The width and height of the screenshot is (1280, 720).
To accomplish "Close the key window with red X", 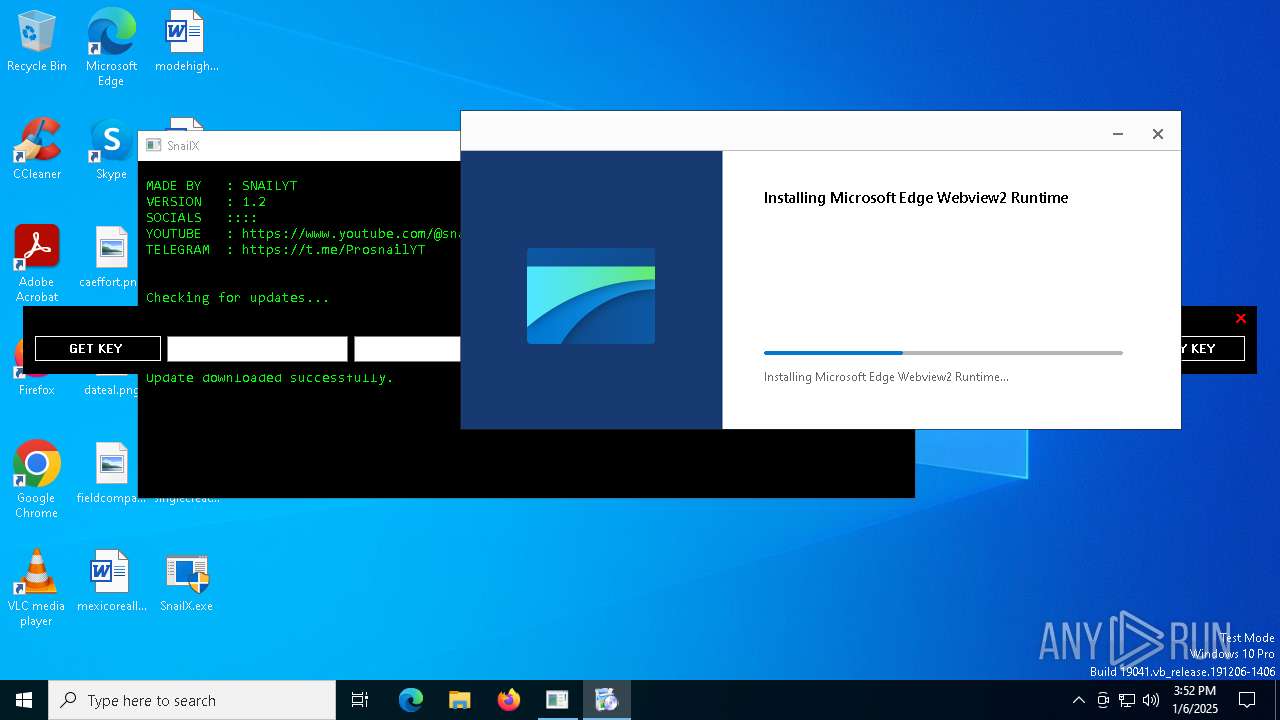I will (1240, 319).
